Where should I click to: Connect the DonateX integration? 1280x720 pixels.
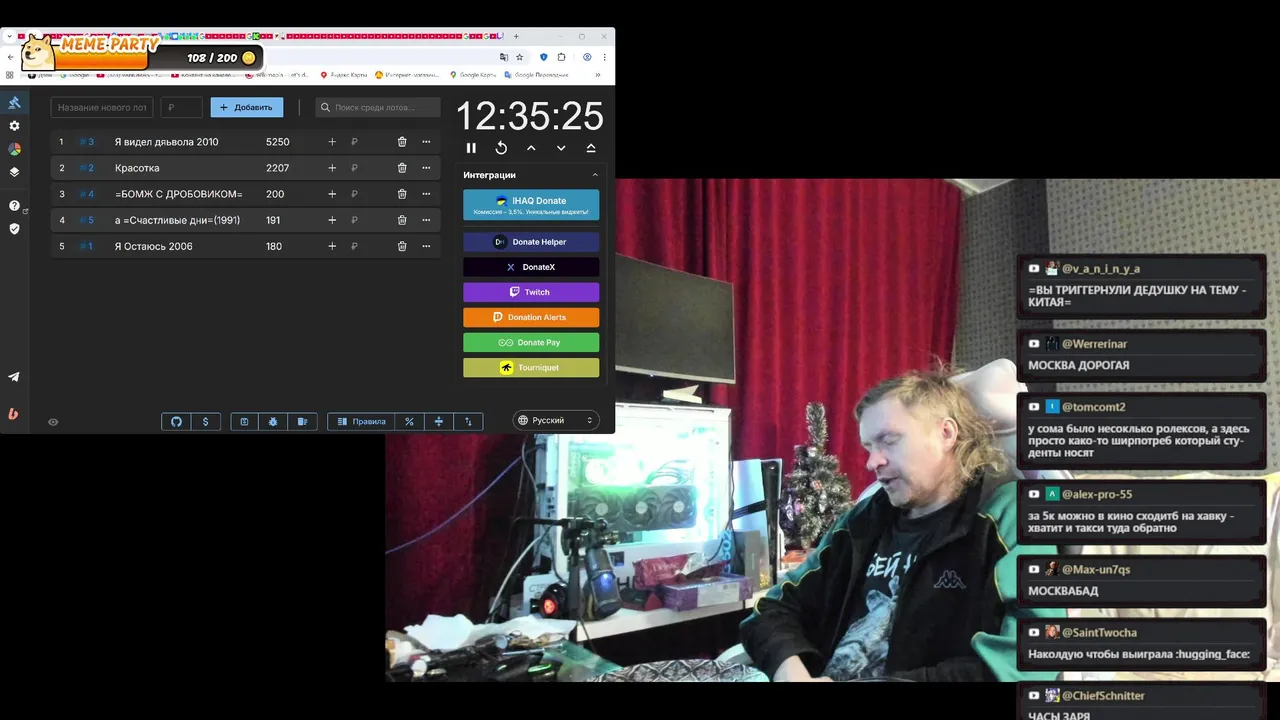coord(531,267)
